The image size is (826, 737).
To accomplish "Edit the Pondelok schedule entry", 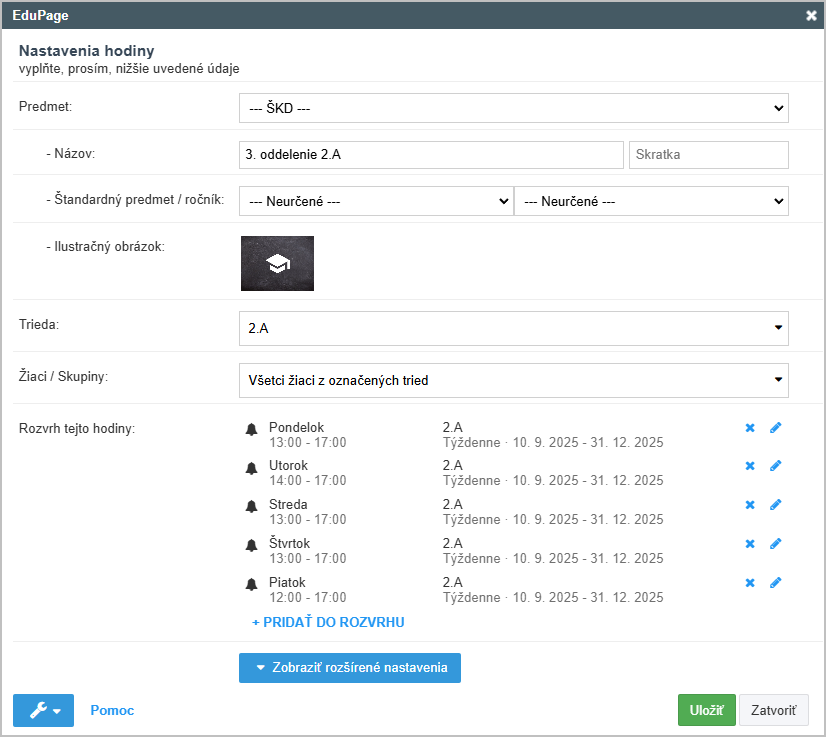I will 775,428.
